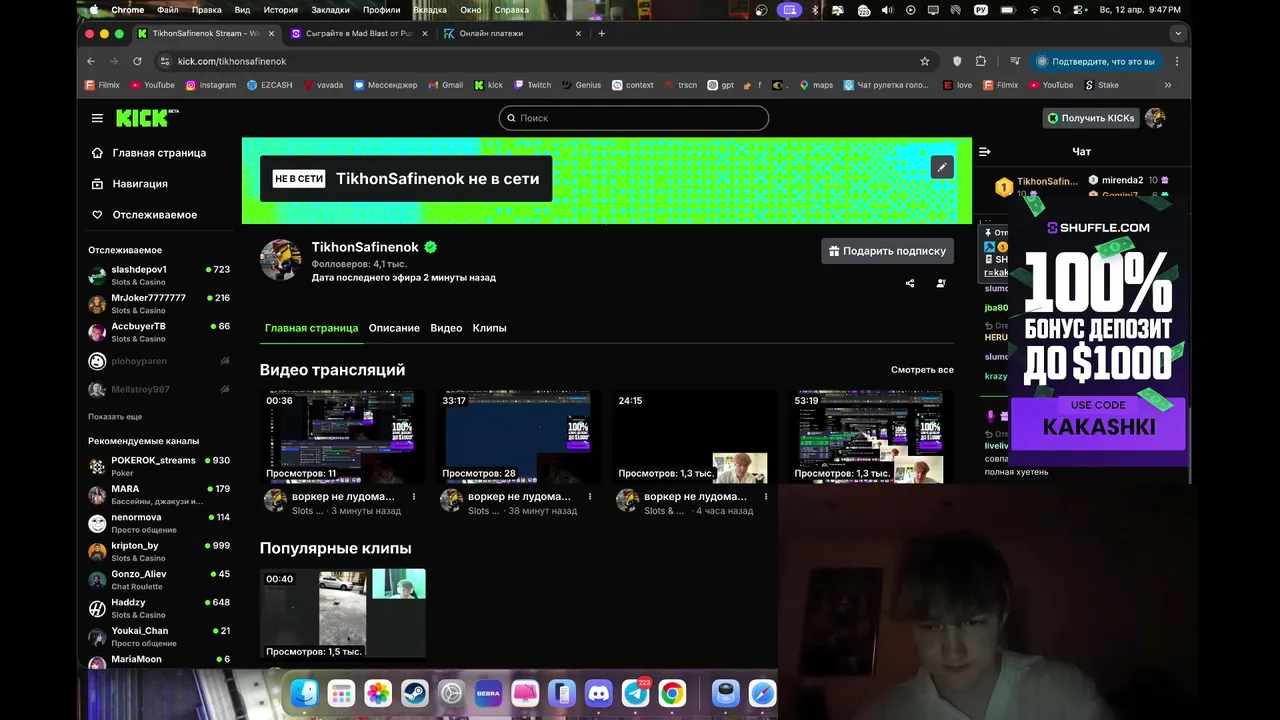Switch to Видео tab
Viewport: 1280px width, 720px height.
point(446,328)
